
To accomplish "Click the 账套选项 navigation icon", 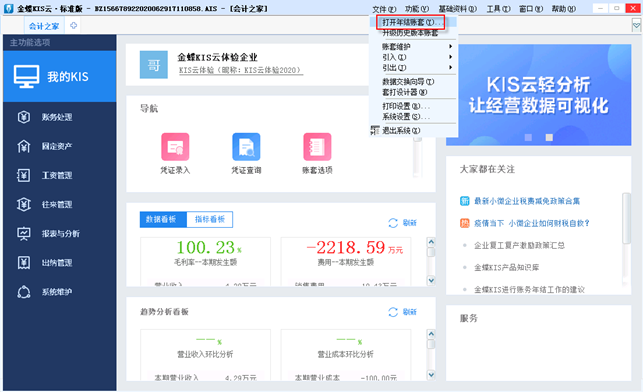I will coord(317,147).
